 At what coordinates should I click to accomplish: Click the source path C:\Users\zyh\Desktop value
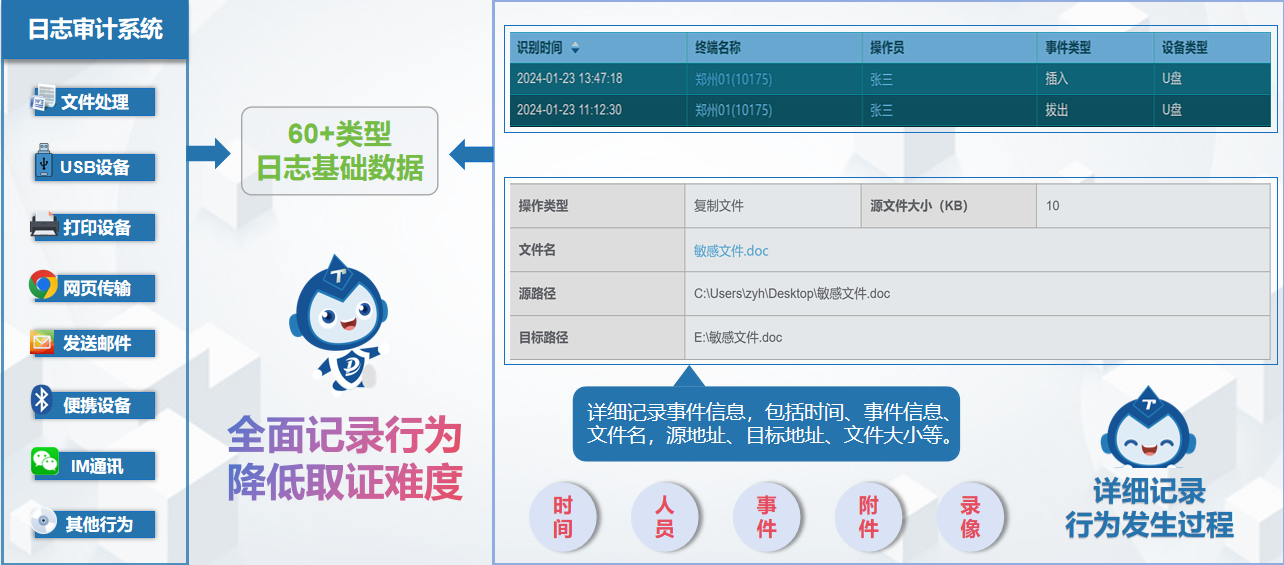(x=792, y=294)
